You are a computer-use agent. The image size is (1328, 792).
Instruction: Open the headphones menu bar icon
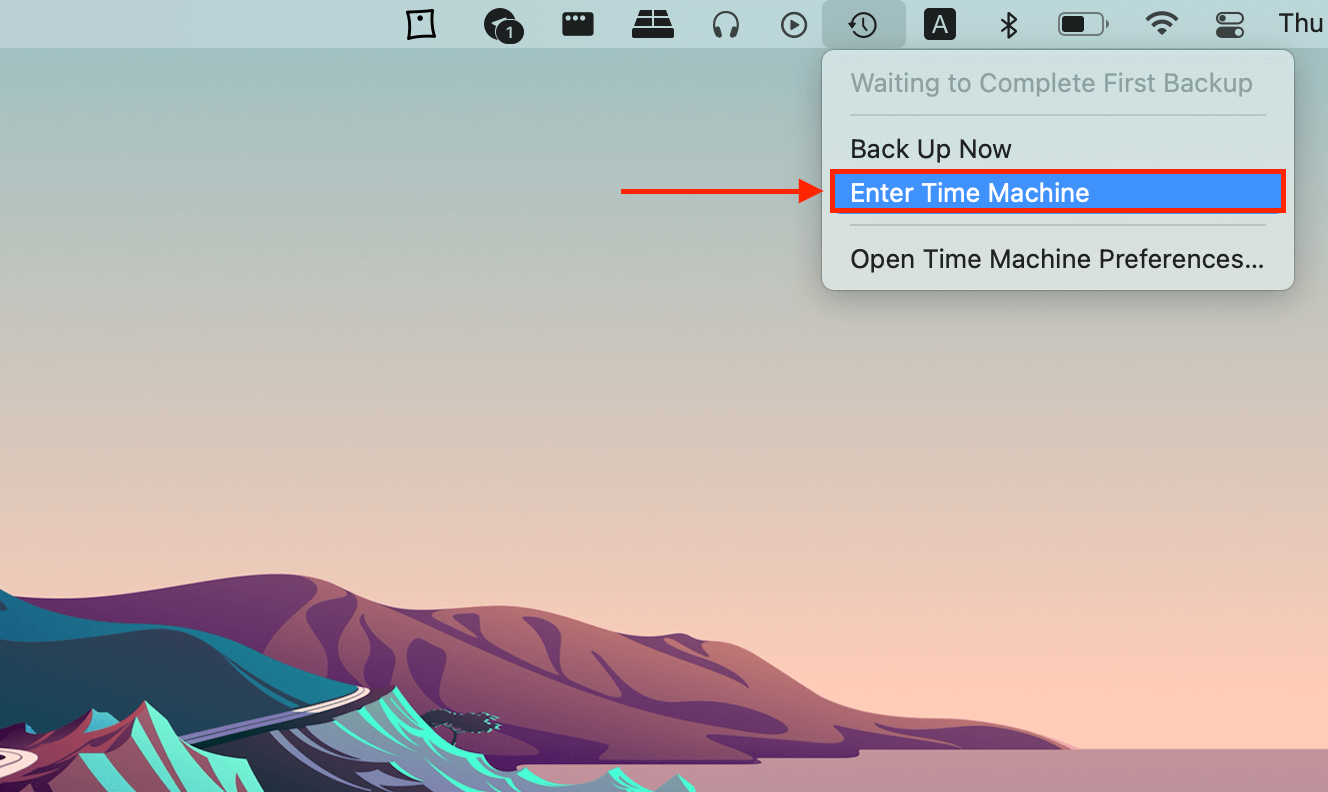point(726,25)
